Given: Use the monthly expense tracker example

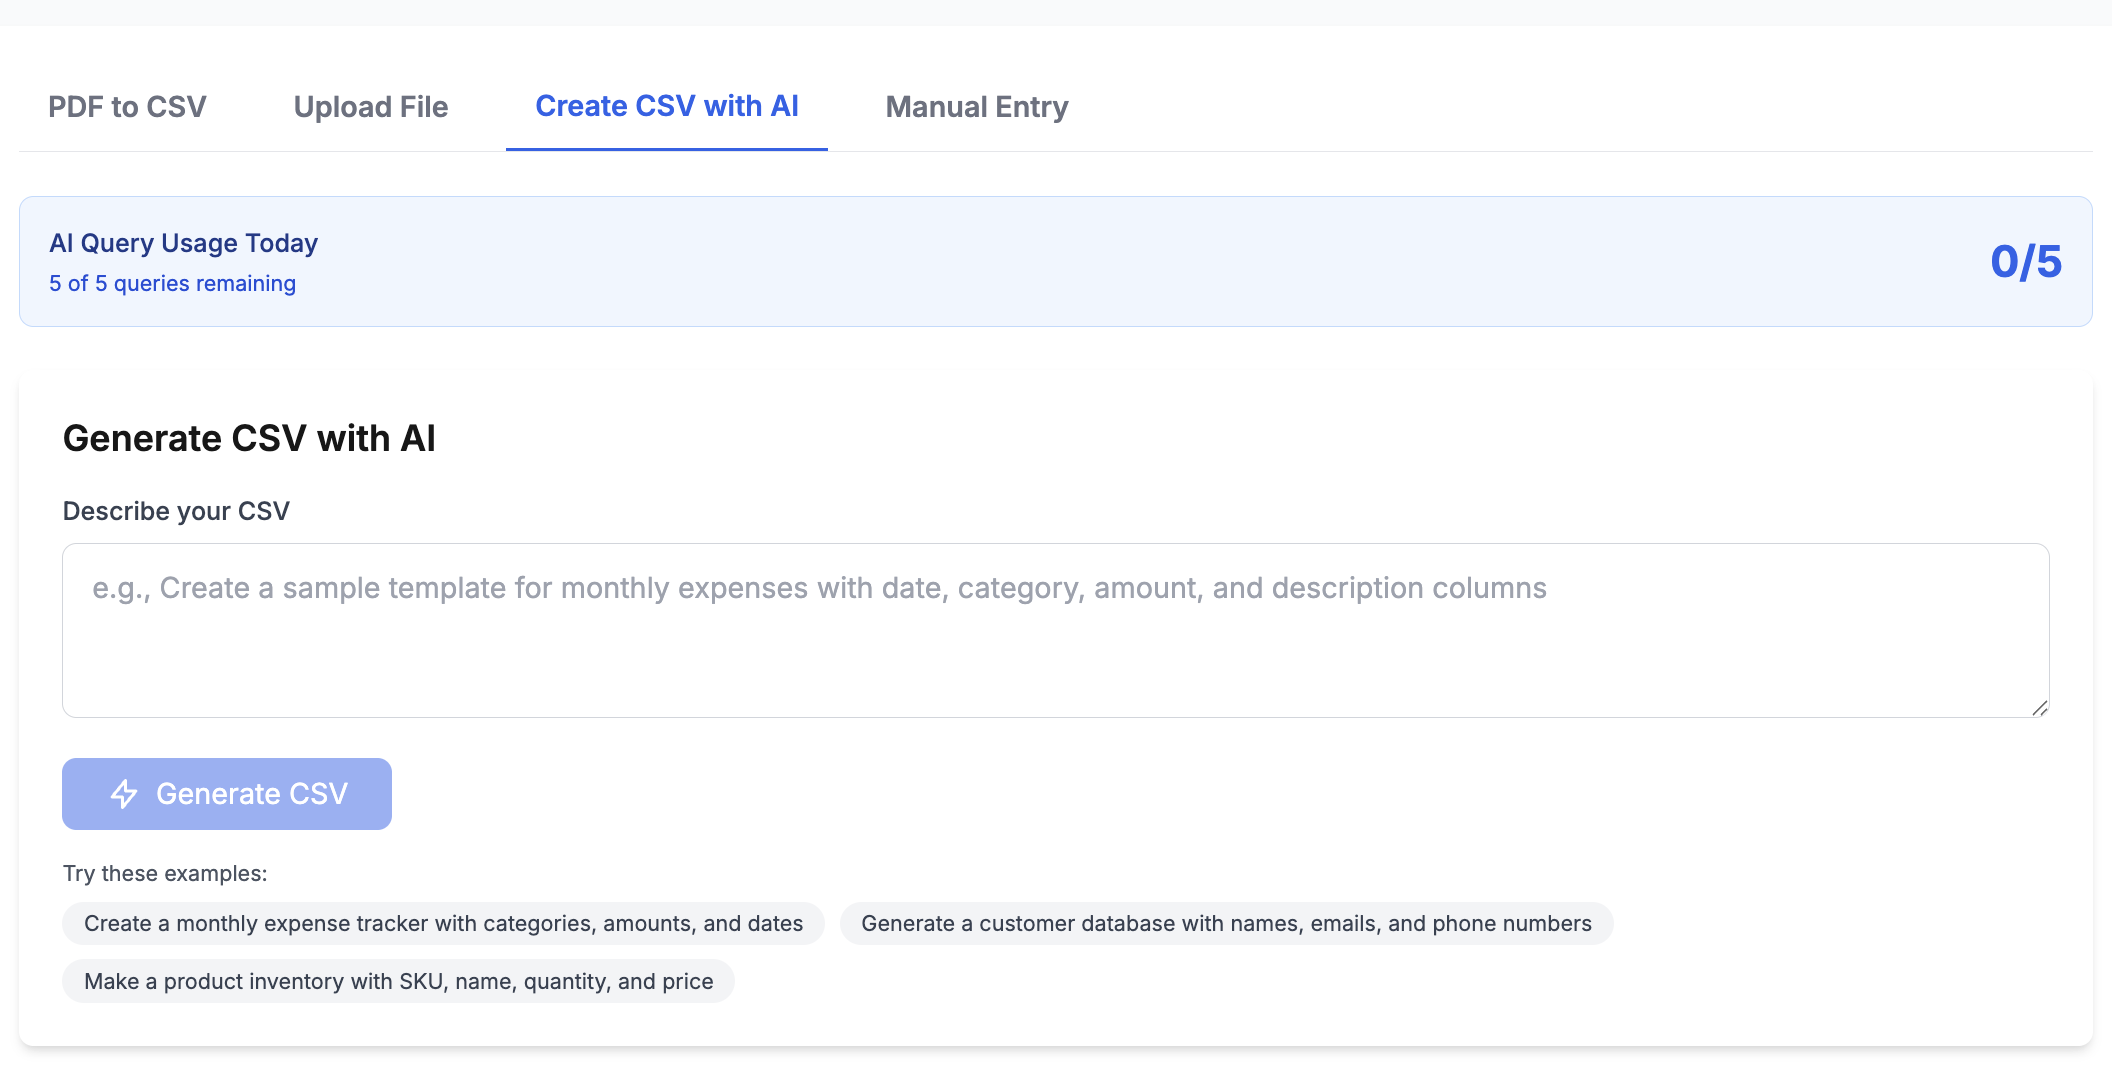Looking at the screenshot, I should pos(443,924).
